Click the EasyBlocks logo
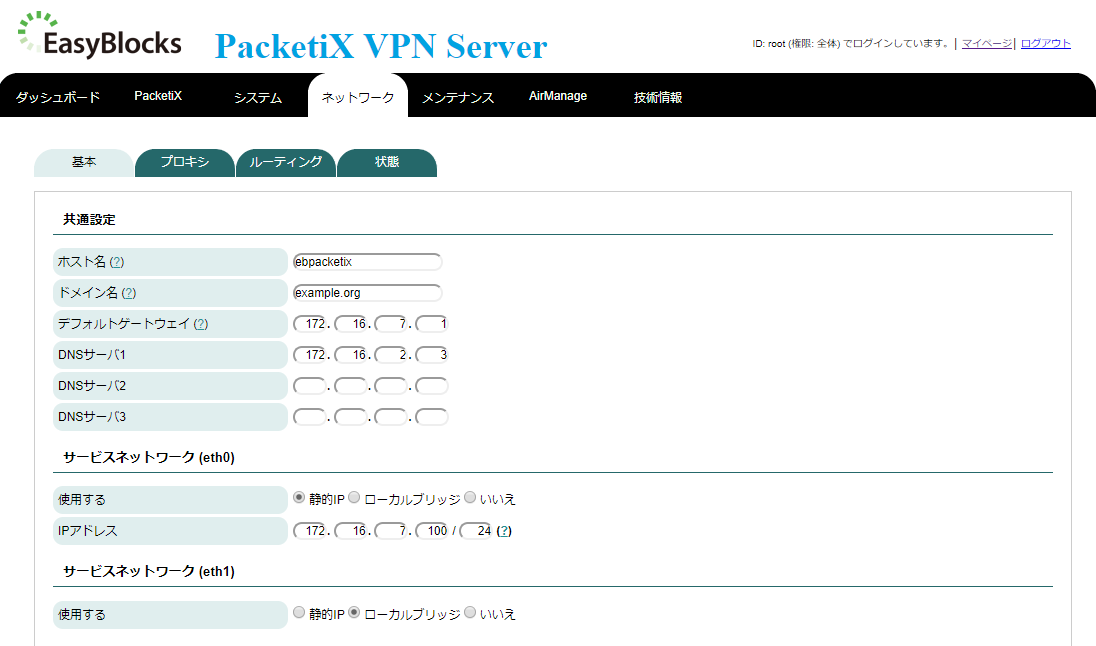Viewport: 1096px width, 646px height. click(x=100, y=34)
